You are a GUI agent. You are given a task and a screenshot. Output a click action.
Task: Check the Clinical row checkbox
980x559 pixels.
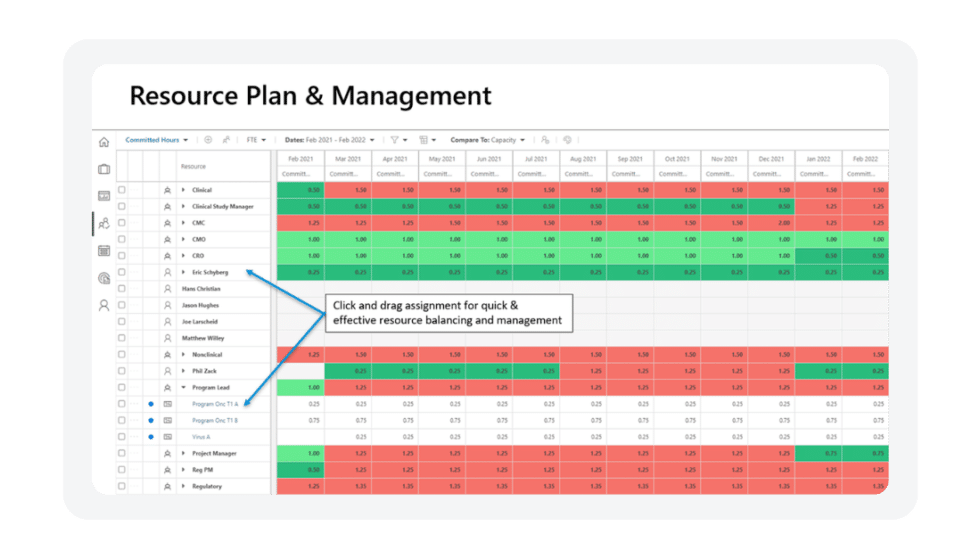pyautogui.click(x=122, y=189)
